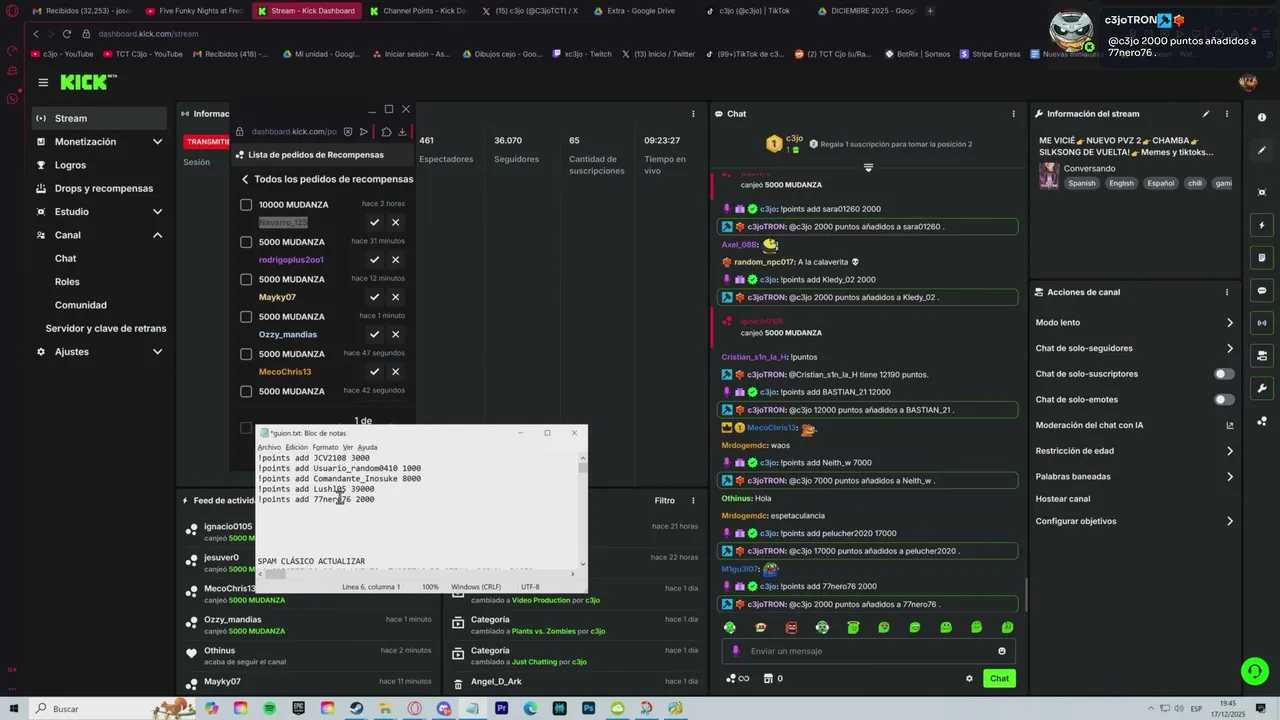
Task: Open Palabras baneadas chevron
Action: [1229, 477]
